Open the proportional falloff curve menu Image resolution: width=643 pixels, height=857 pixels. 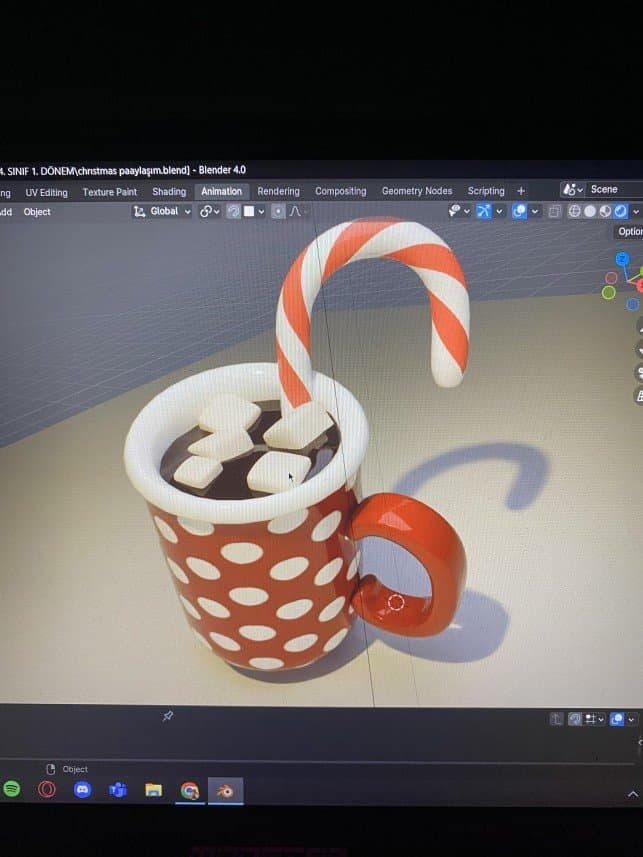[296, 211]
